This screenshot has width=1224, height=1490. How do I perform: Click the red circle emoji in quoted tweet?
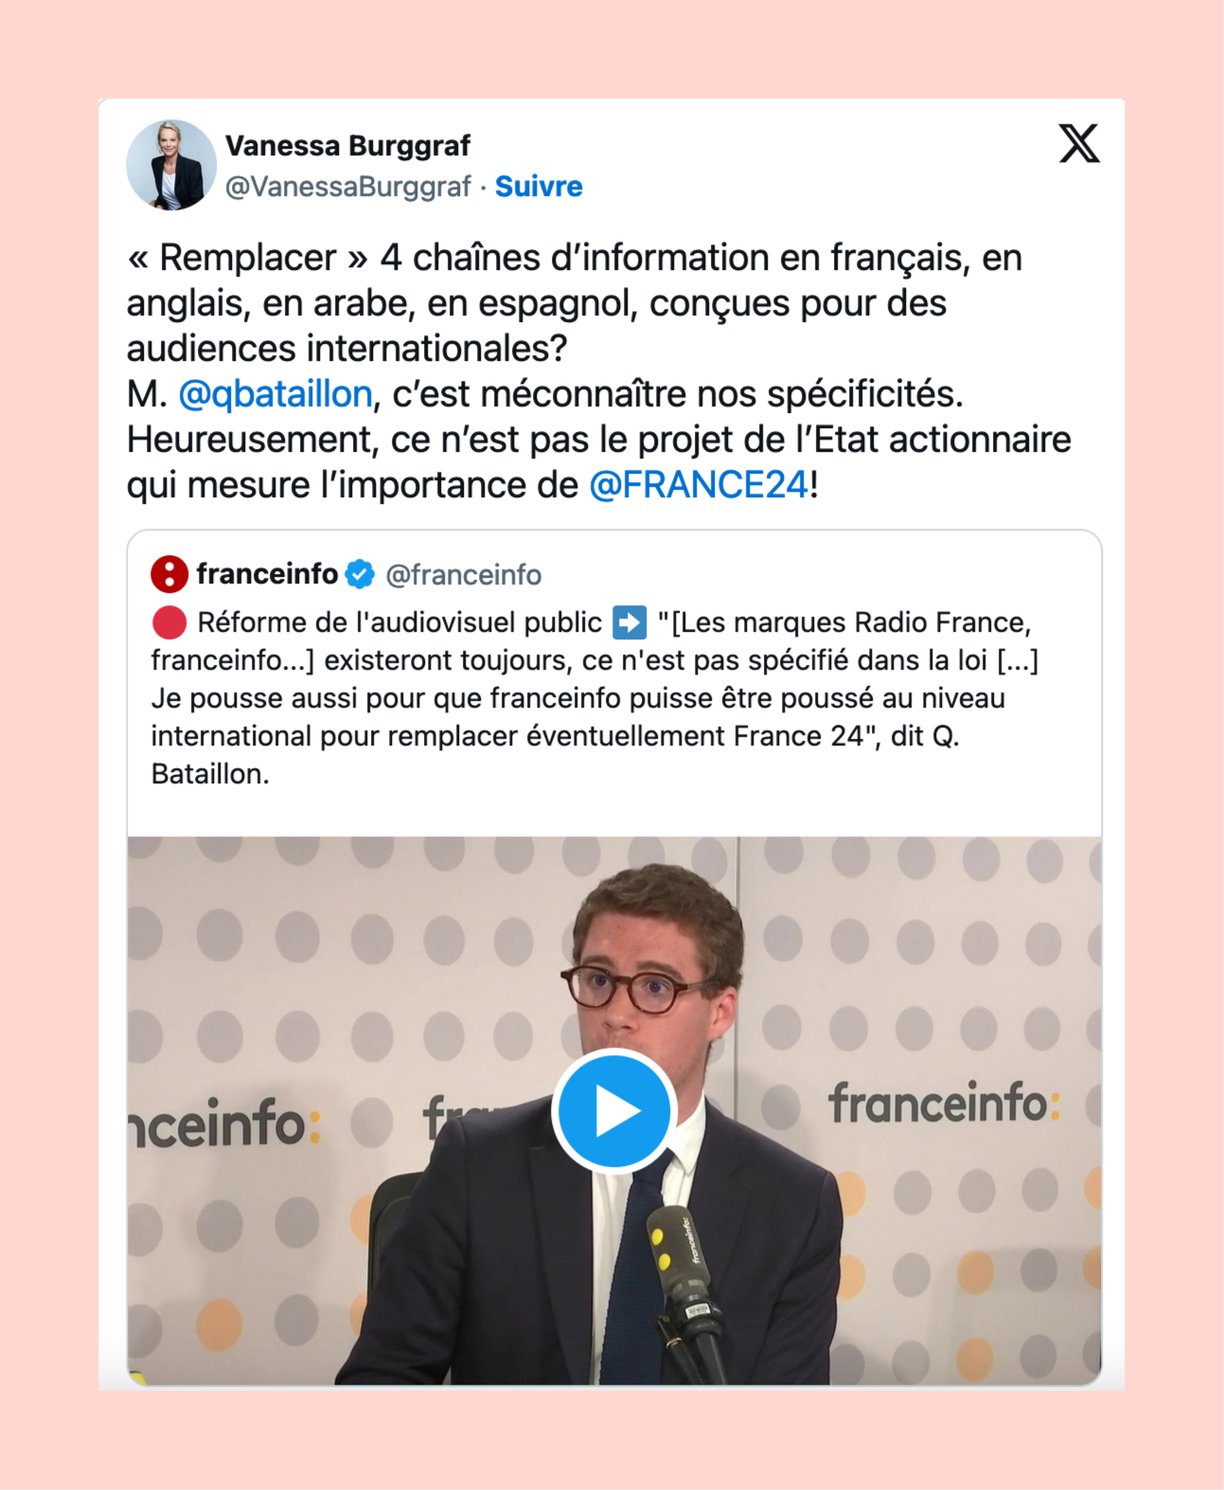coord(169,622)
